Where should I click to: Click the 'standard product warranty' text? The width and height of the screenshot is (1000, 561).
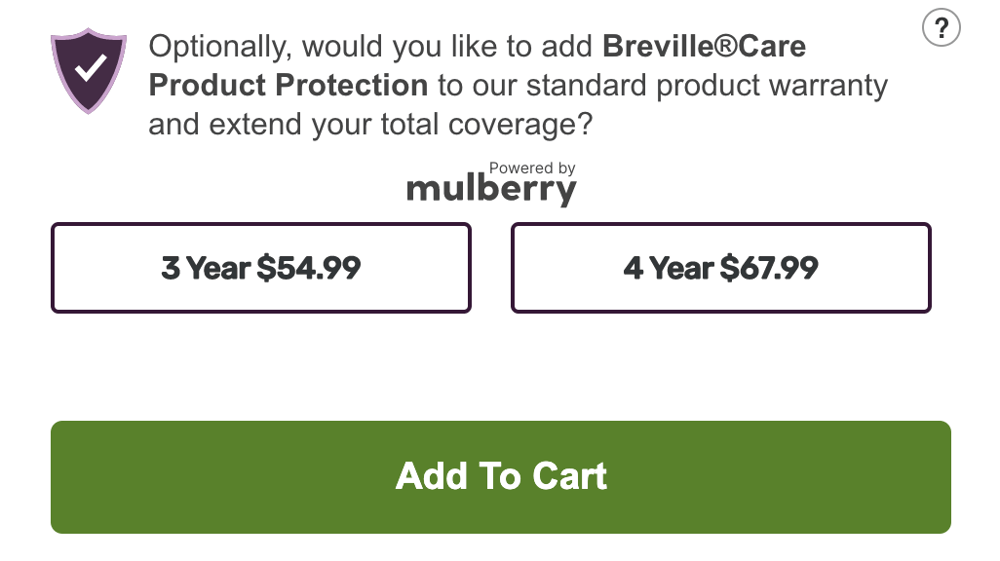(x=707, y=85)
